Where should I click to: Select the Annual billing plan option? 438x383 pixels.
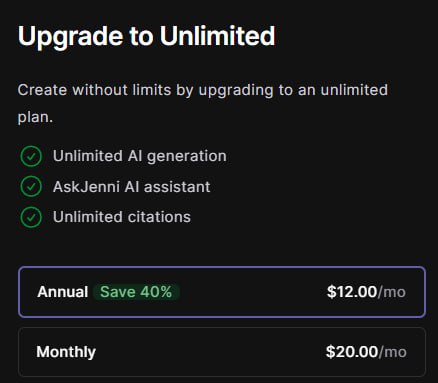(x=222, y=292)
